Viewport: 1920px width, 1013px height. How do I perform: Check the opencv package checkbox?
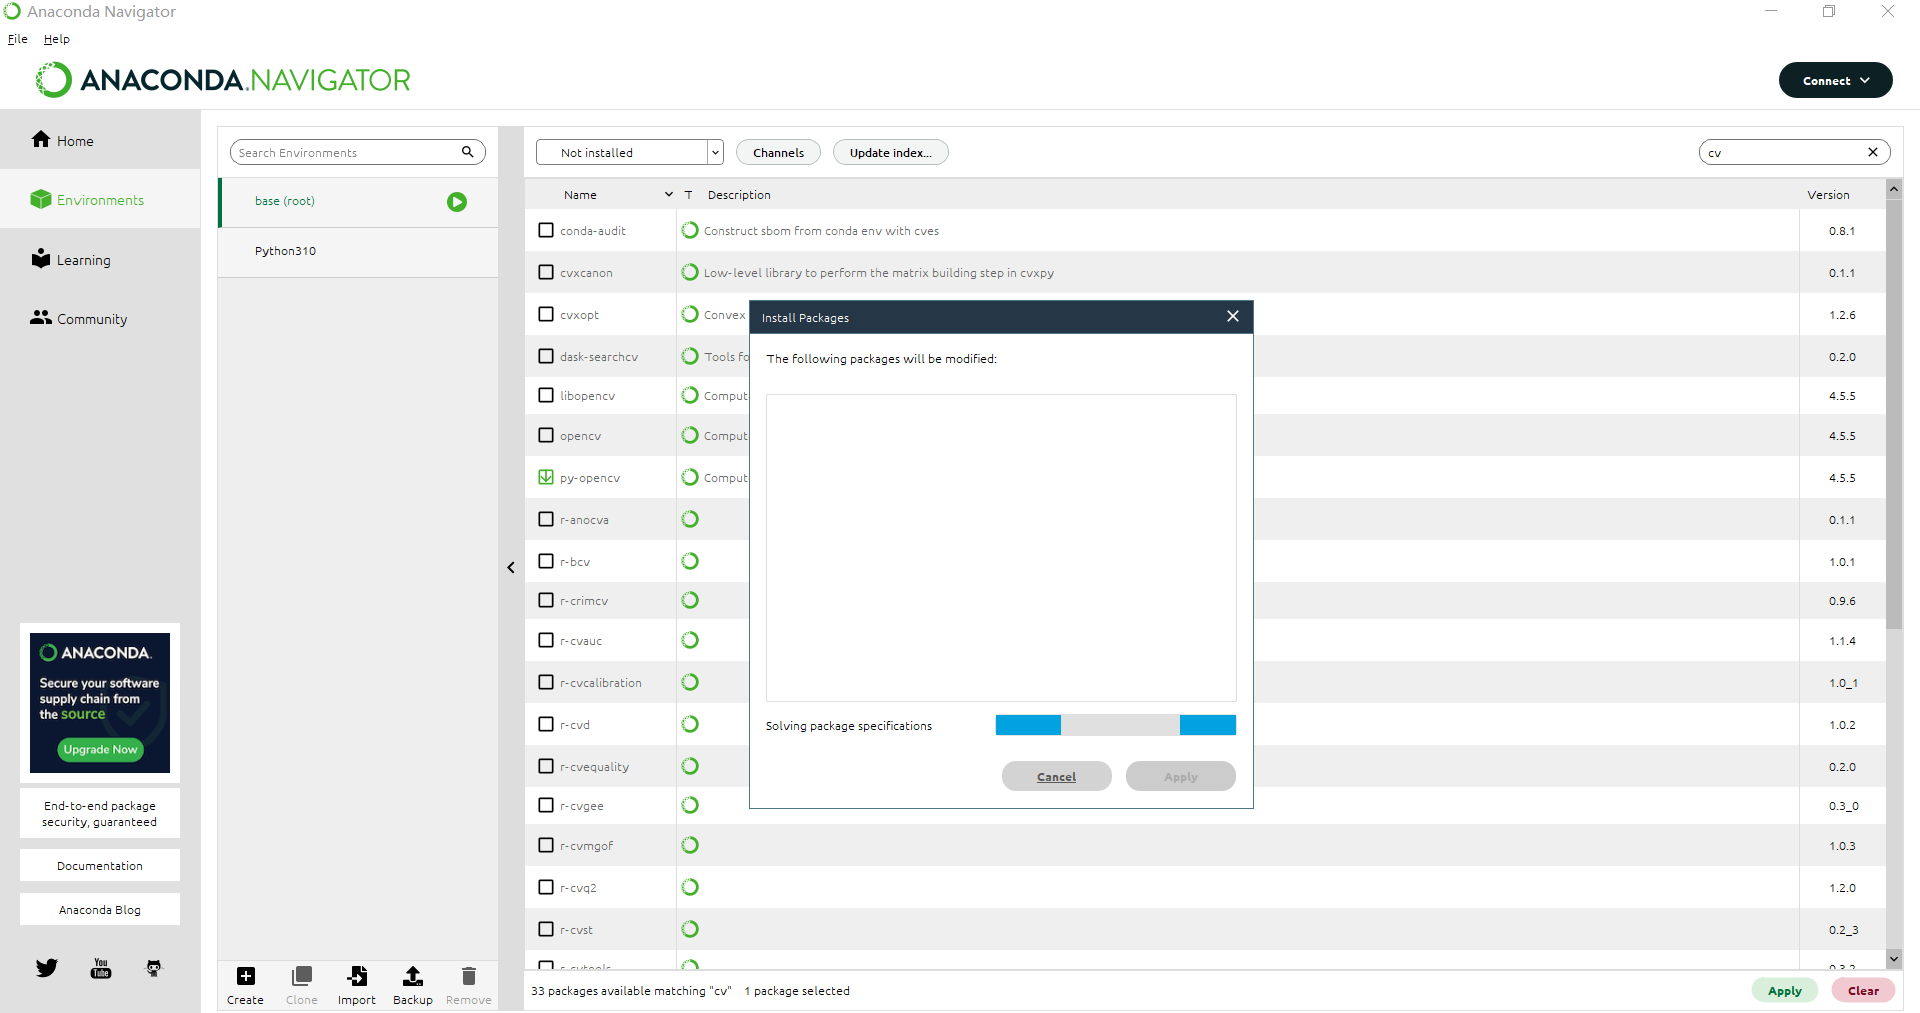pos(546,435)
